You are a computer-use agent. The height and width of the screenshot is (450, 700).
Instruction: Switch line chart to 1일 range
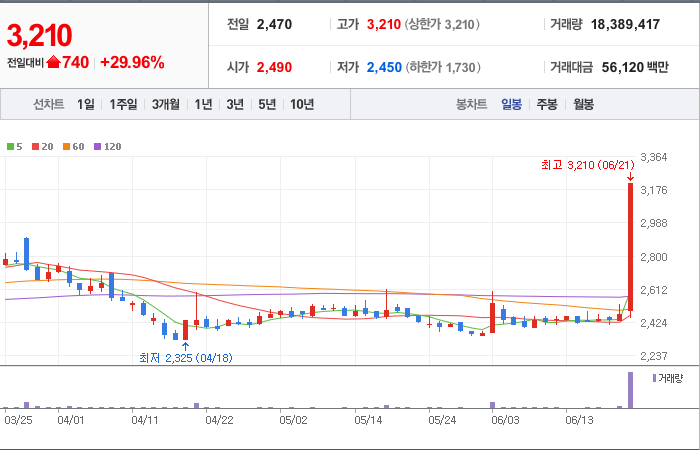coord(86,104)
